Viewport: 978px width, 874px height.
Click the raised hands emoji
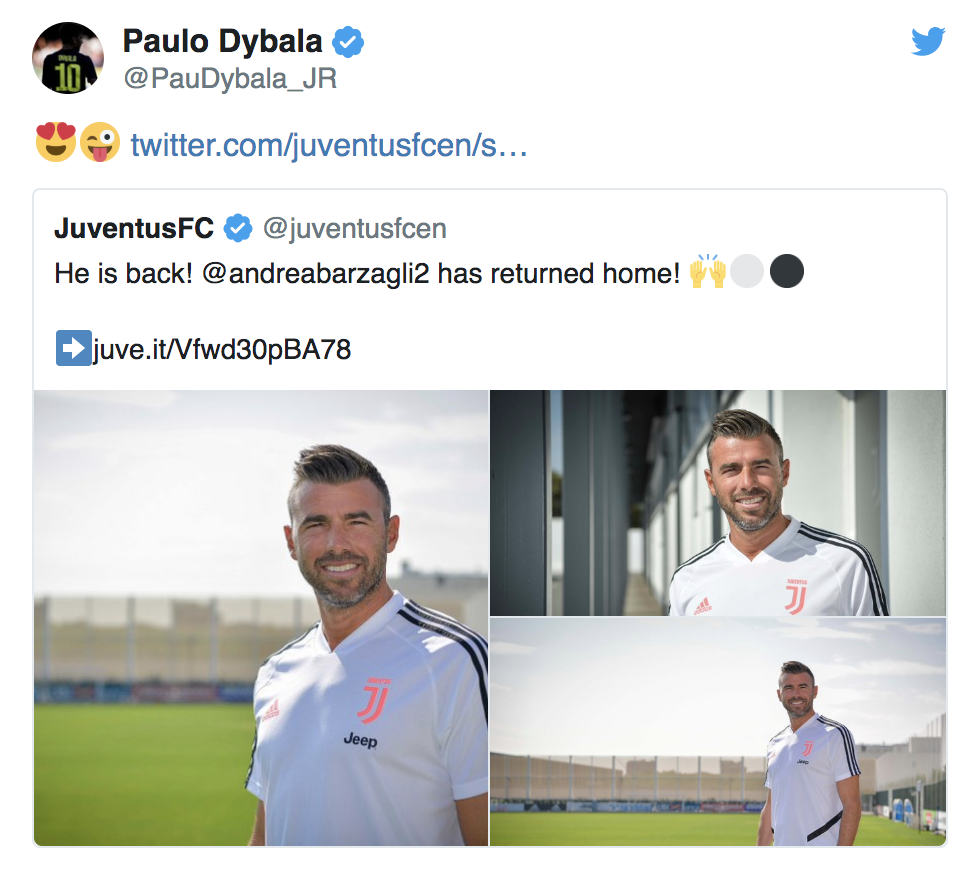(x=708, y=271)
